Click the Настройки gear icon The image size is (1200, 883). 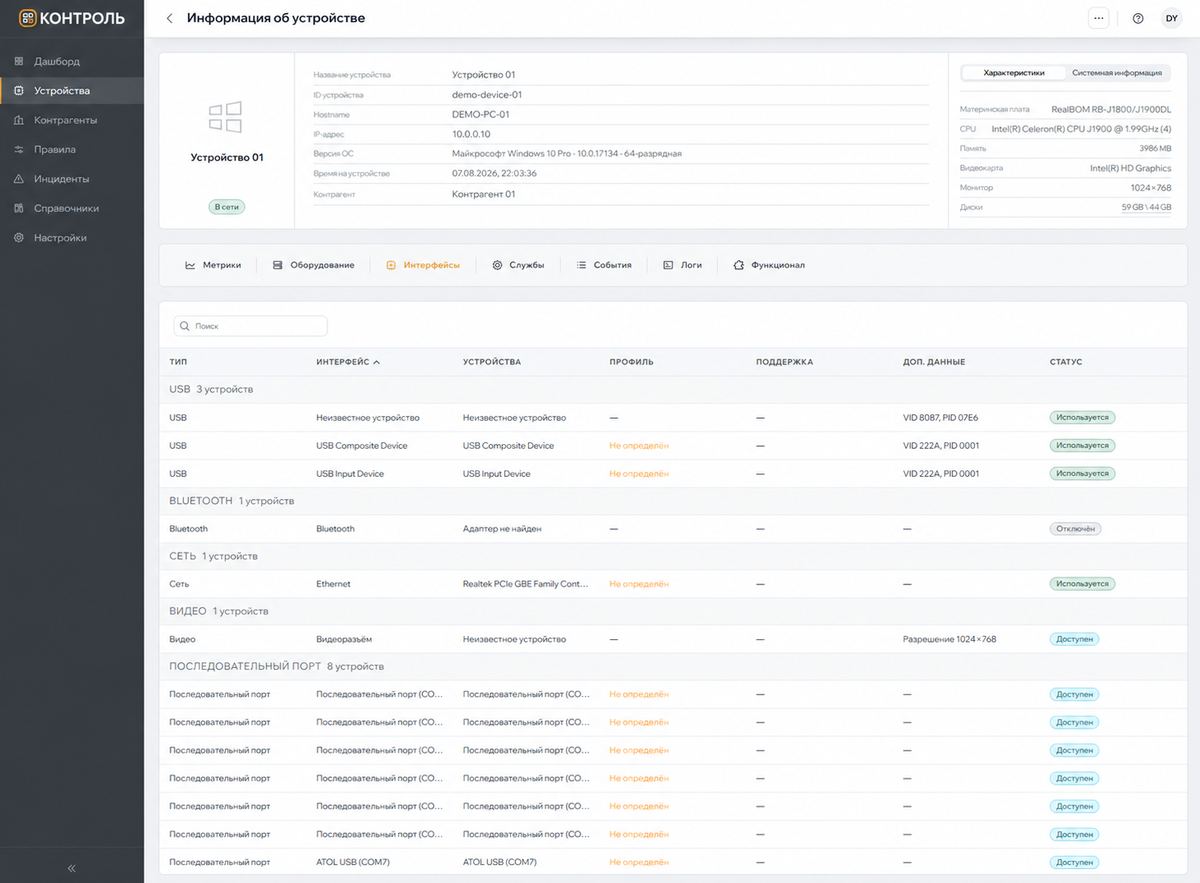(19, 238)
